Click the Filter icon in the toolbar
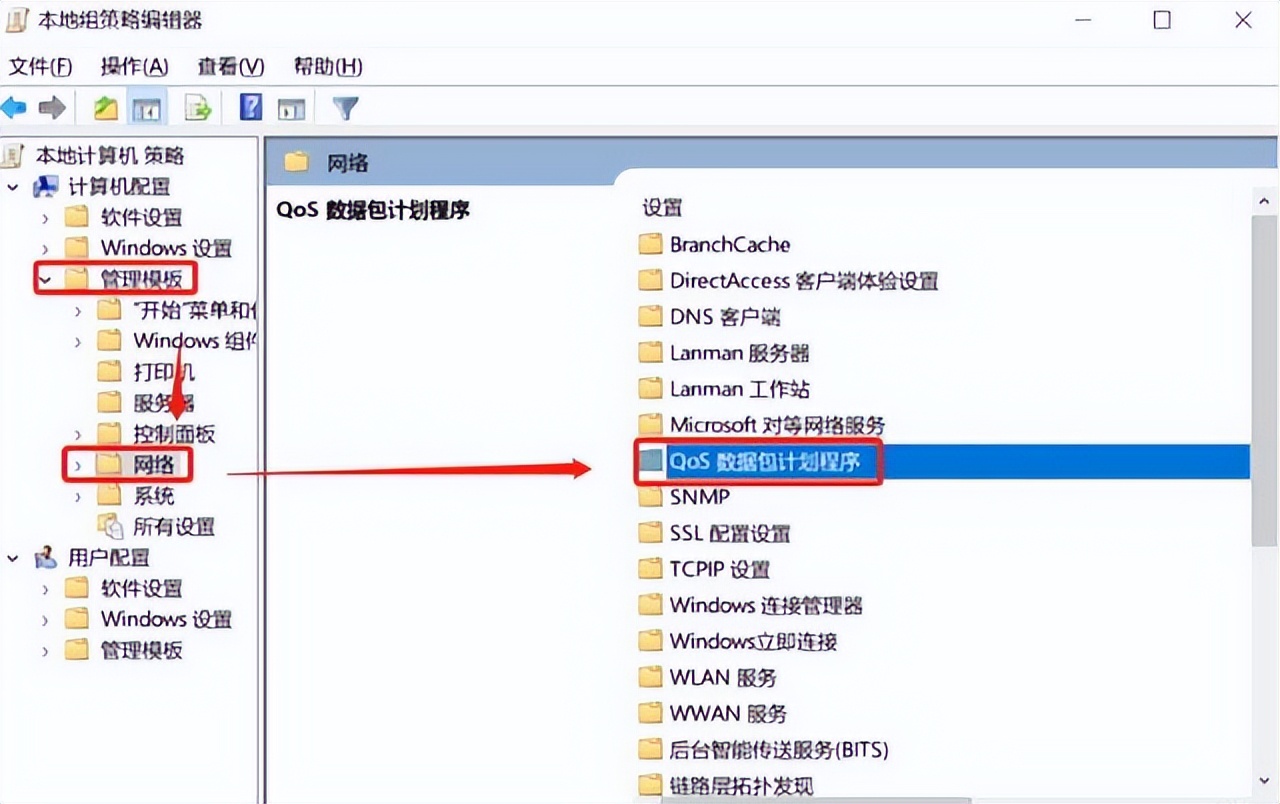This screenshot has height=804, width=1280. 344,107
